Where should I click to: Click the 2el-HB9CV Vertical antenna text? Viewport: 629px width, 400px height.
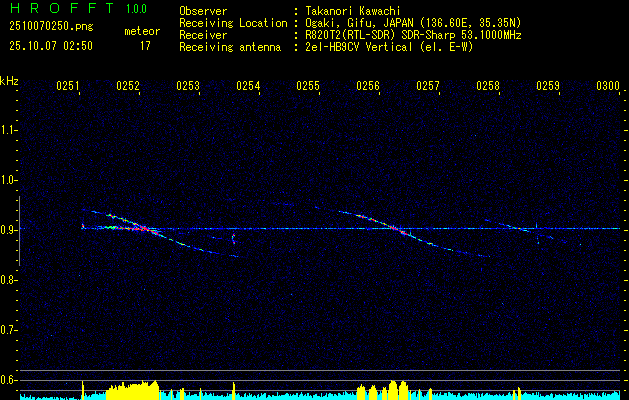pyautogui.click(x=389, y=47)
